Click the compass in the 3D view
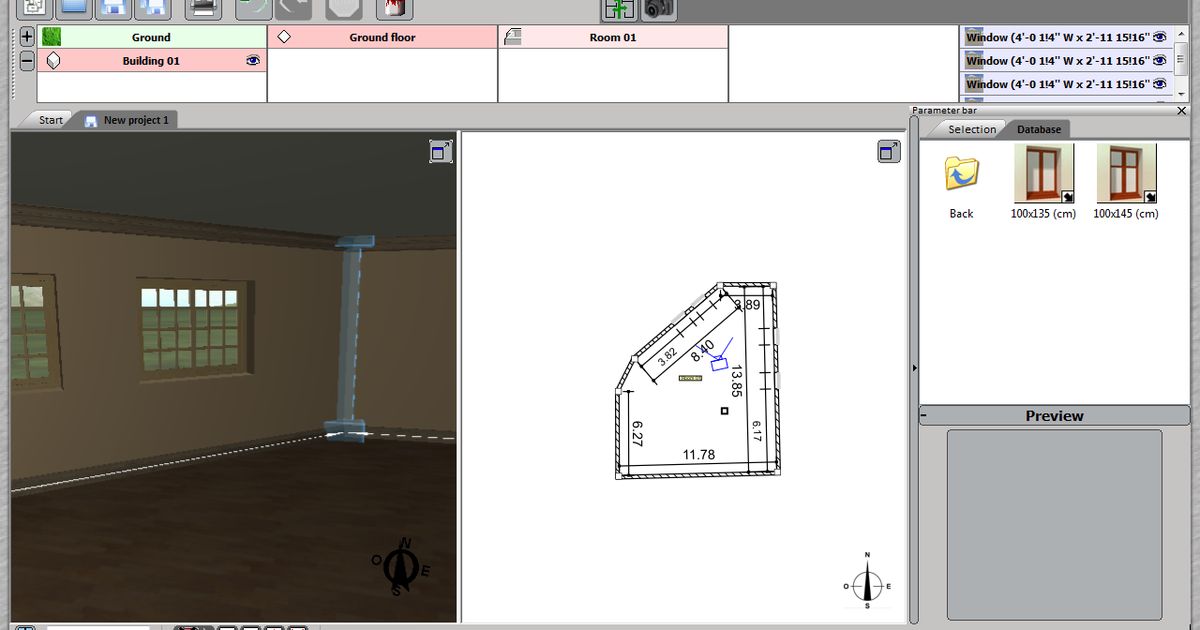The height and width of the screenshot is (630, 1200). tap(402, 568)
